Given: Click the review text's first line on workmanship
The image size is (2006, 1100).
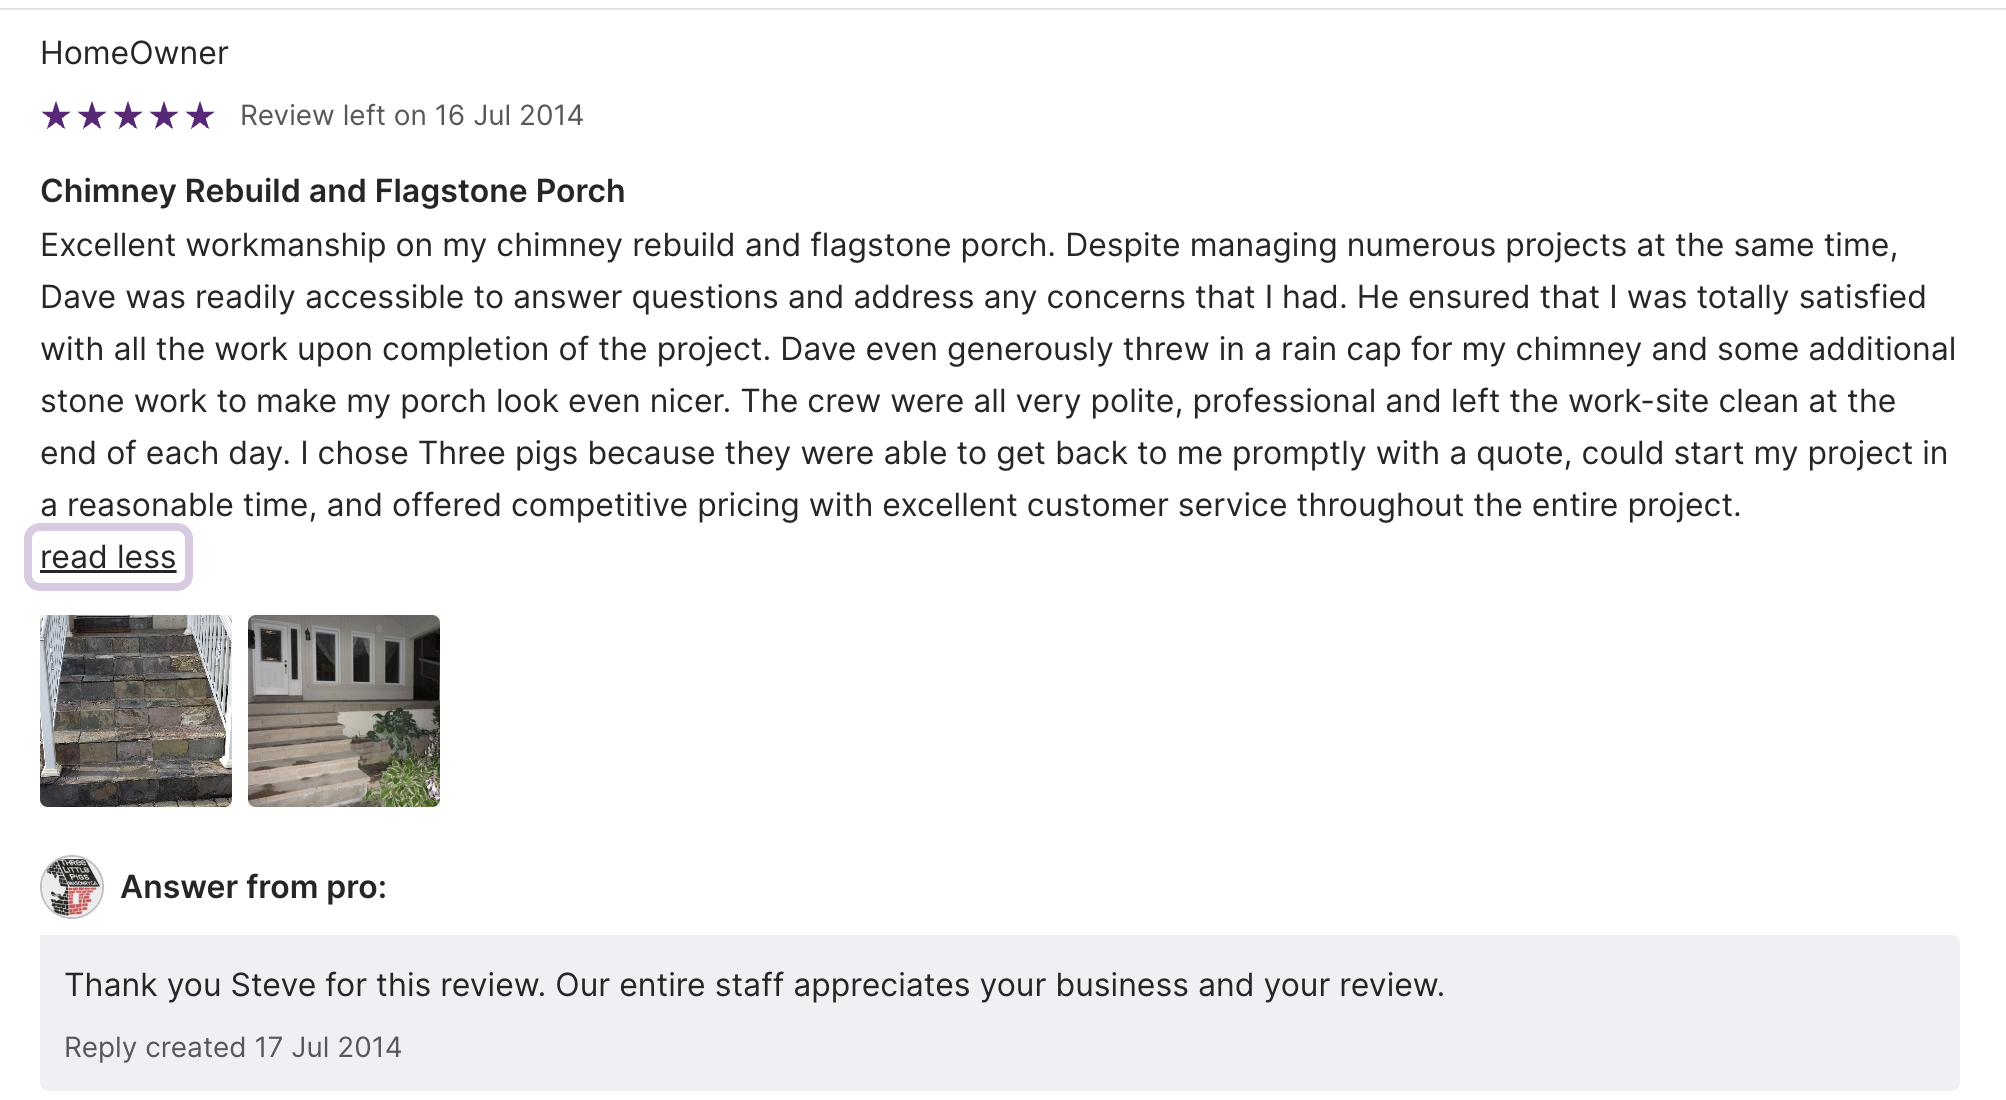Looking at the screenshot, I should click(968, 245).
